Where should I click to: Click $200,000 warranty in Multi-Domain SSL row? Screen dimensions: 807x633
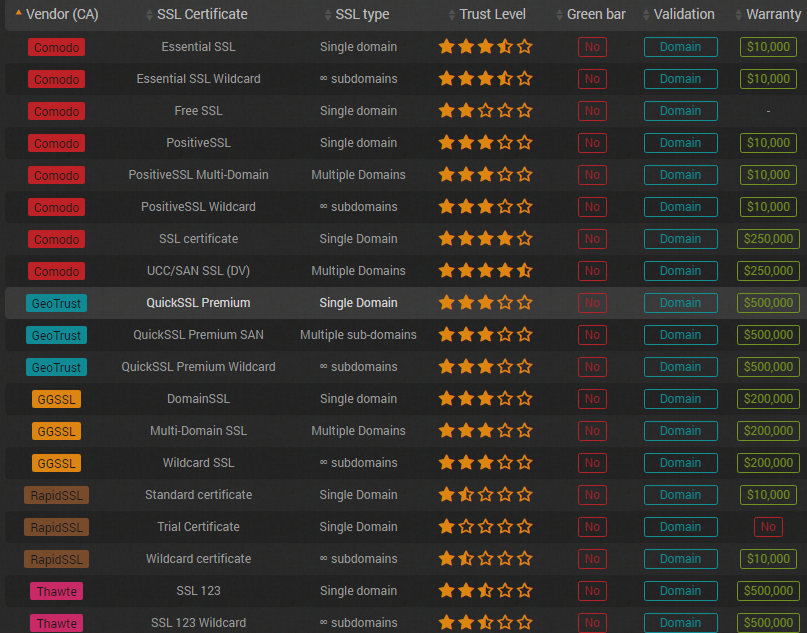tap(768, 431)
